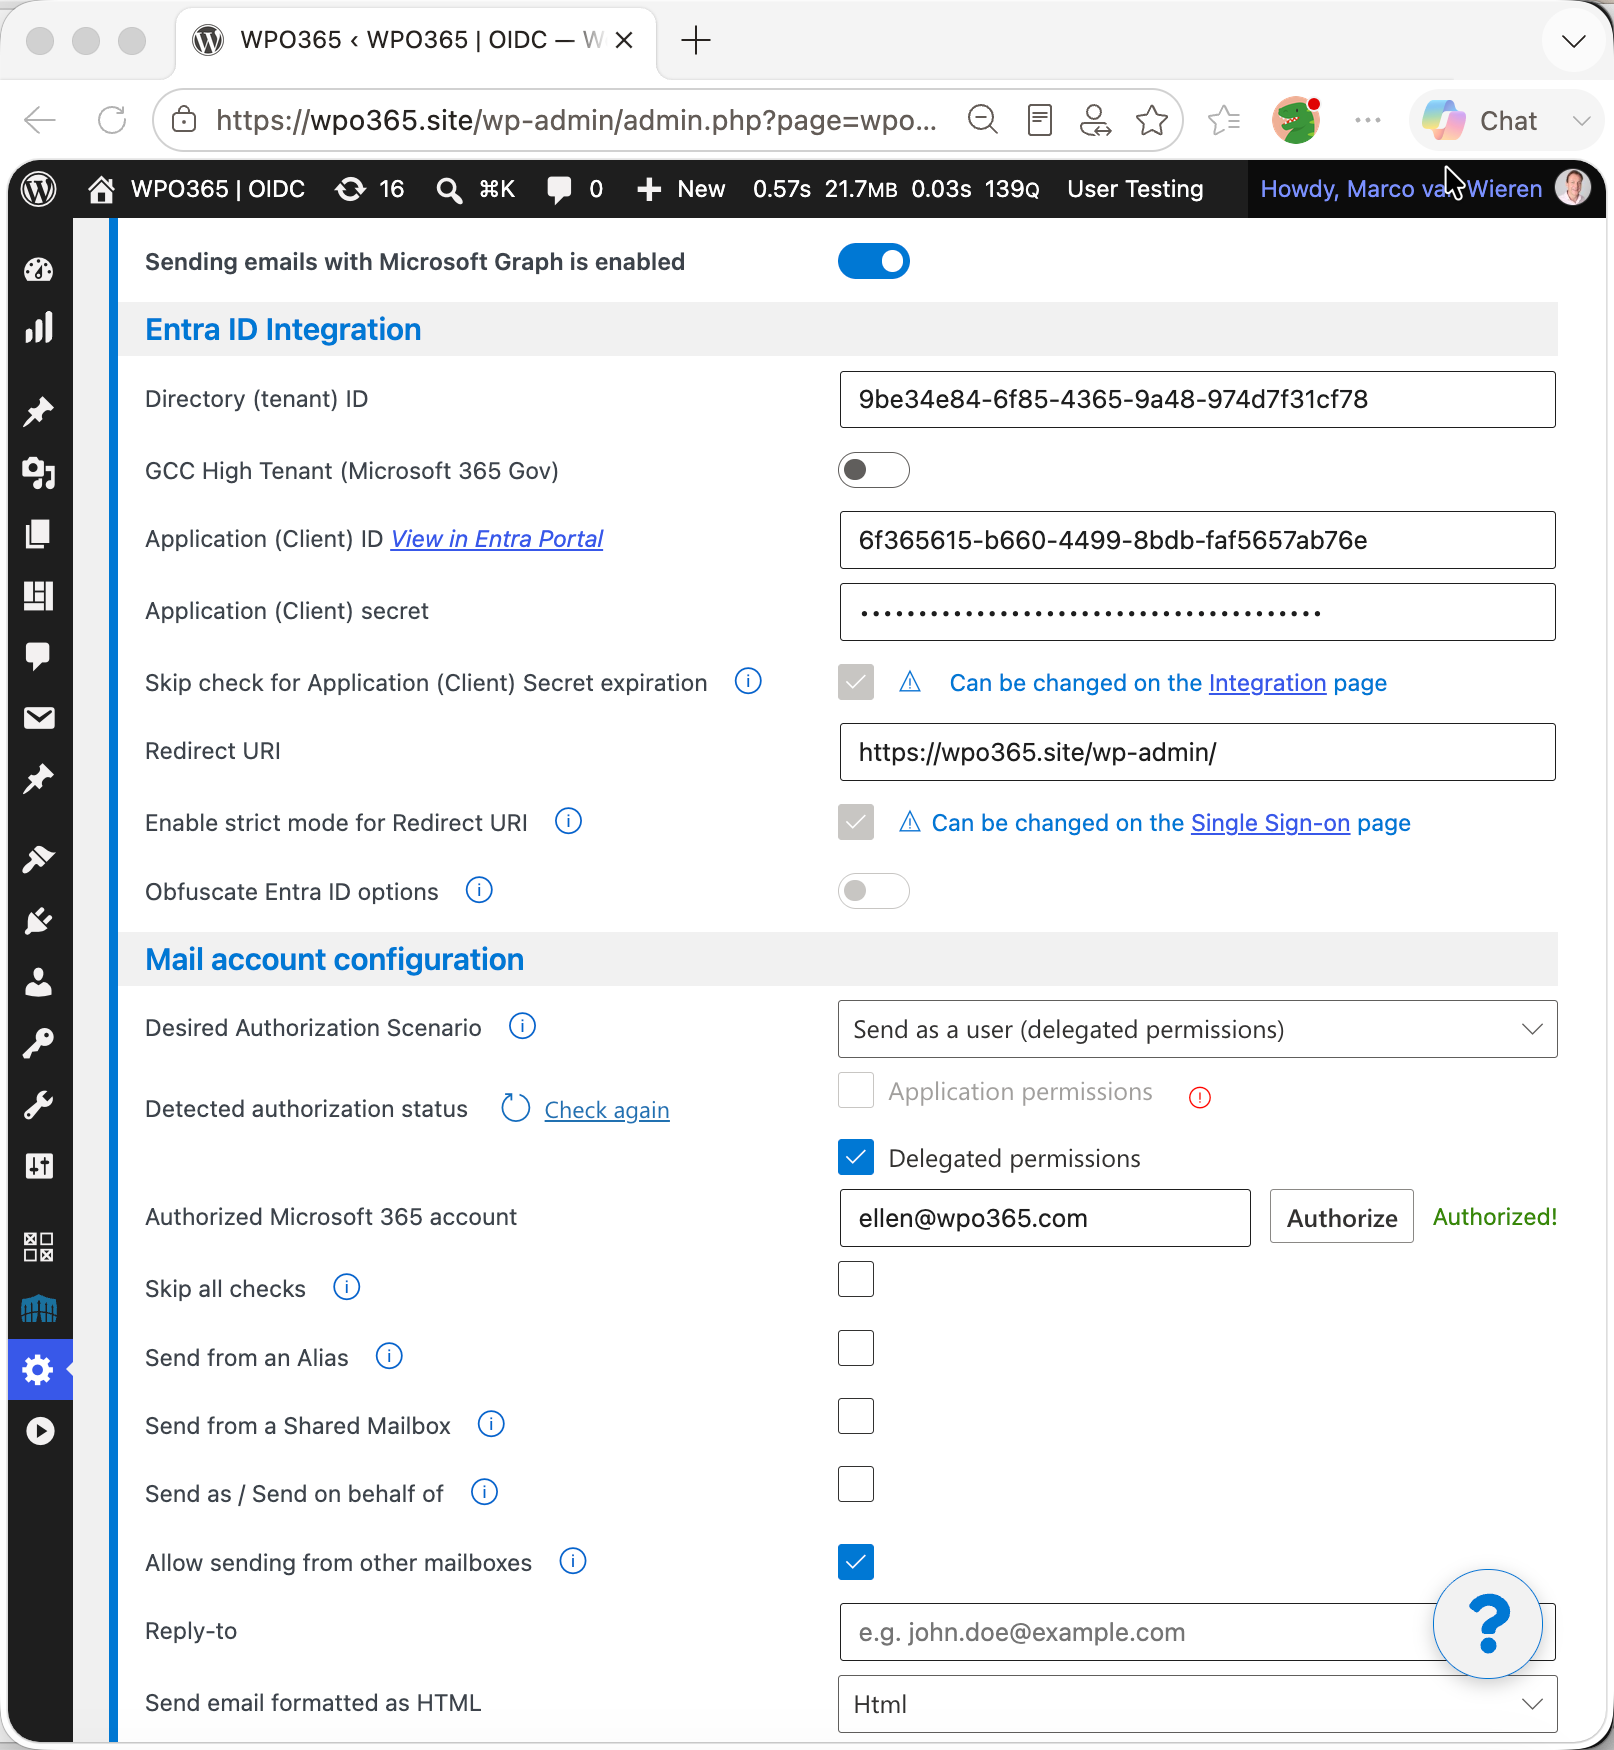Open User Testing admin bar item
The width and height of the screenshot is (1614, 1750).
click(1135, 189)
